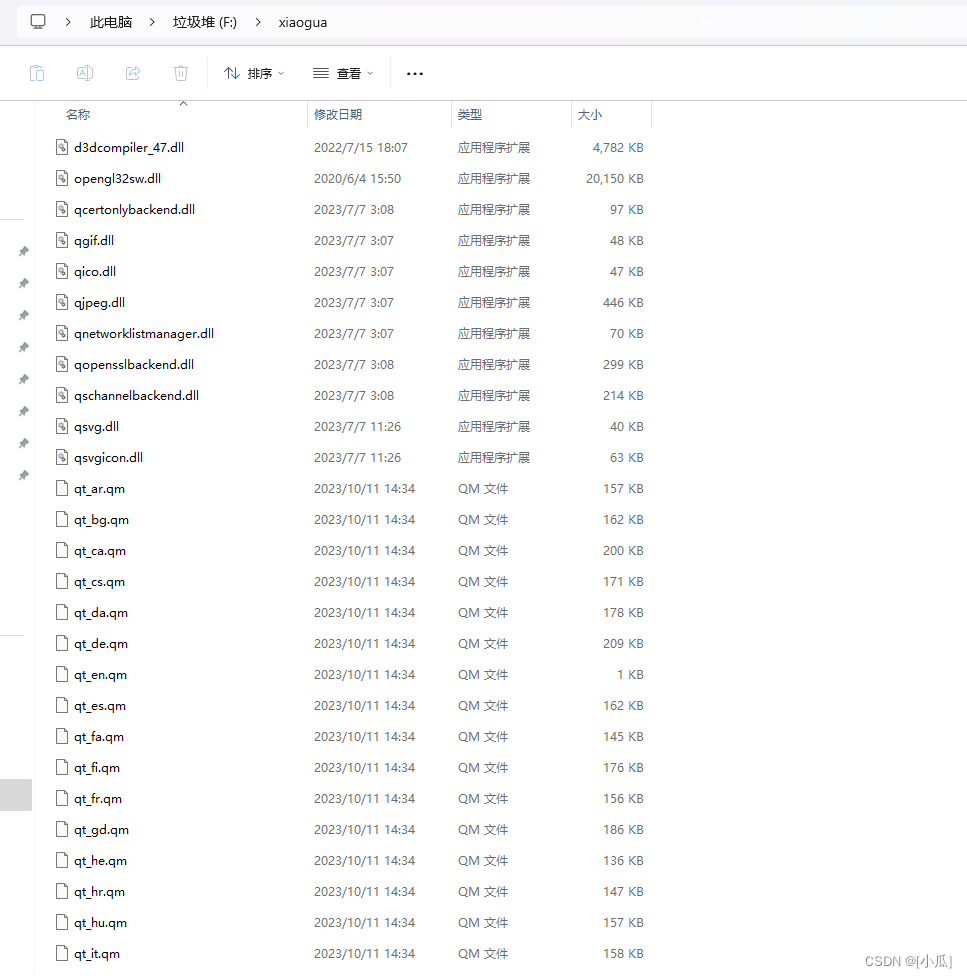Navigate to 此电脑 breadcrumb

(111, 22)
